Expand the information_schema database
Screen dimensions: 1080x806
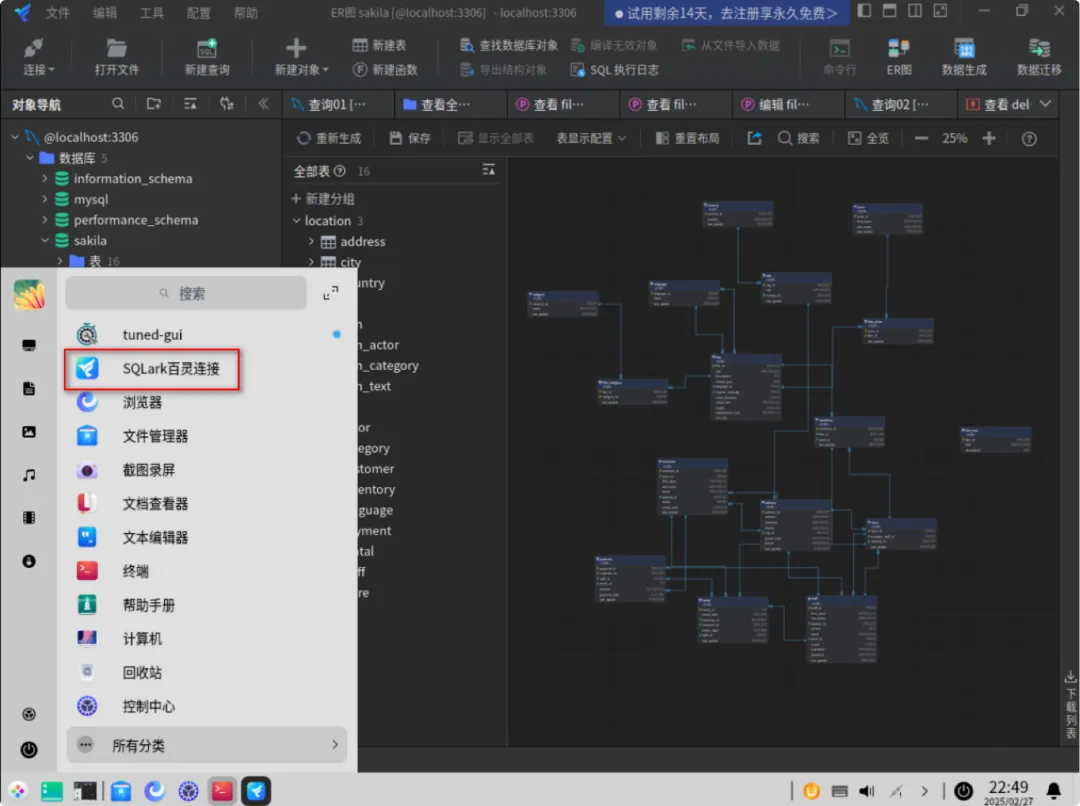pos(45,178)
